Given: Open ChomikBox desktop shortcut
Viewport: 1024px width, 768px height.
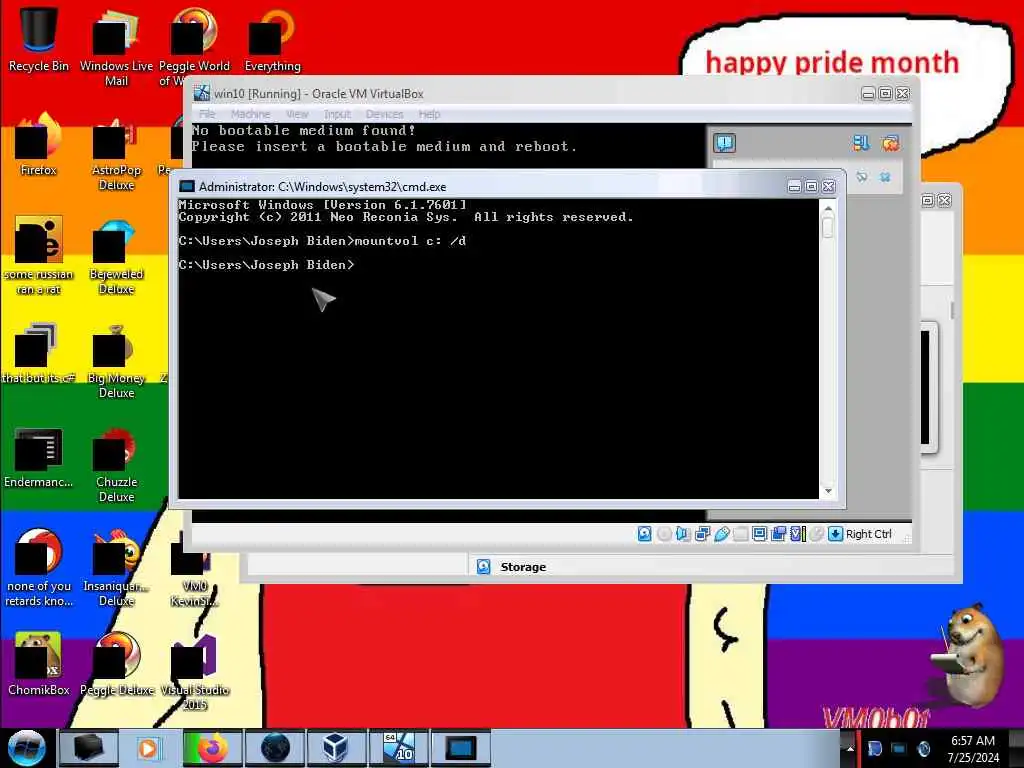Looking at the screenshot, I should tap(39, 665).
